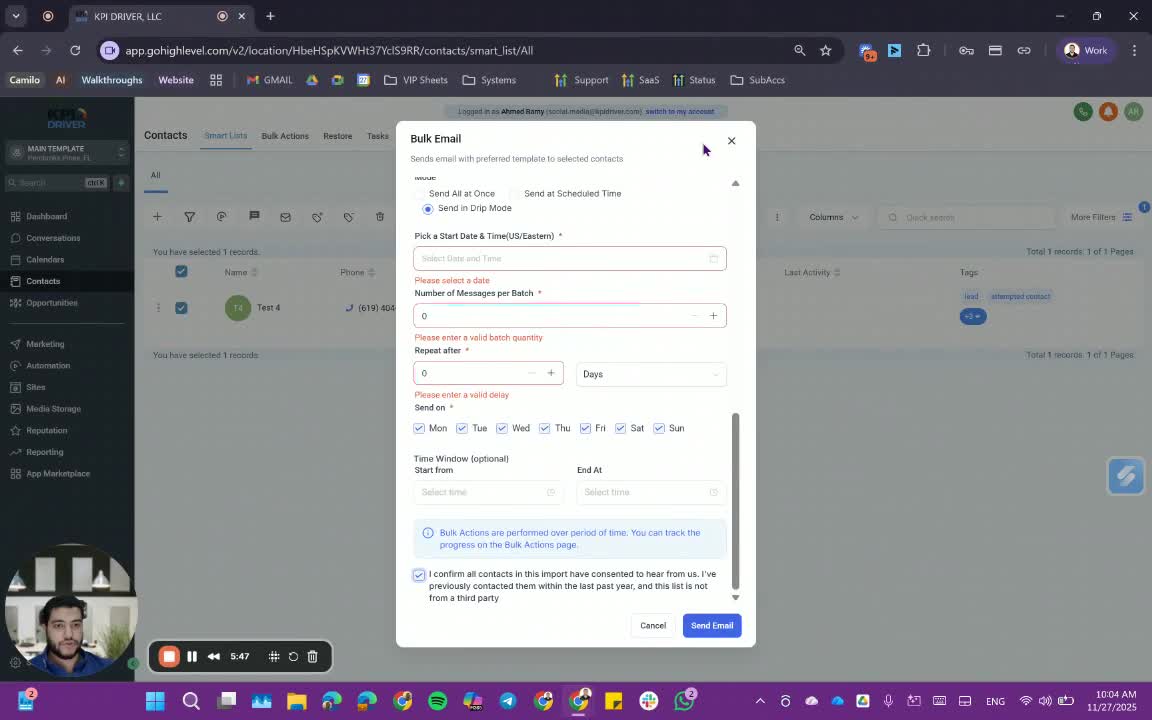Click the send SMS message icon

click(x=254, y=216)
